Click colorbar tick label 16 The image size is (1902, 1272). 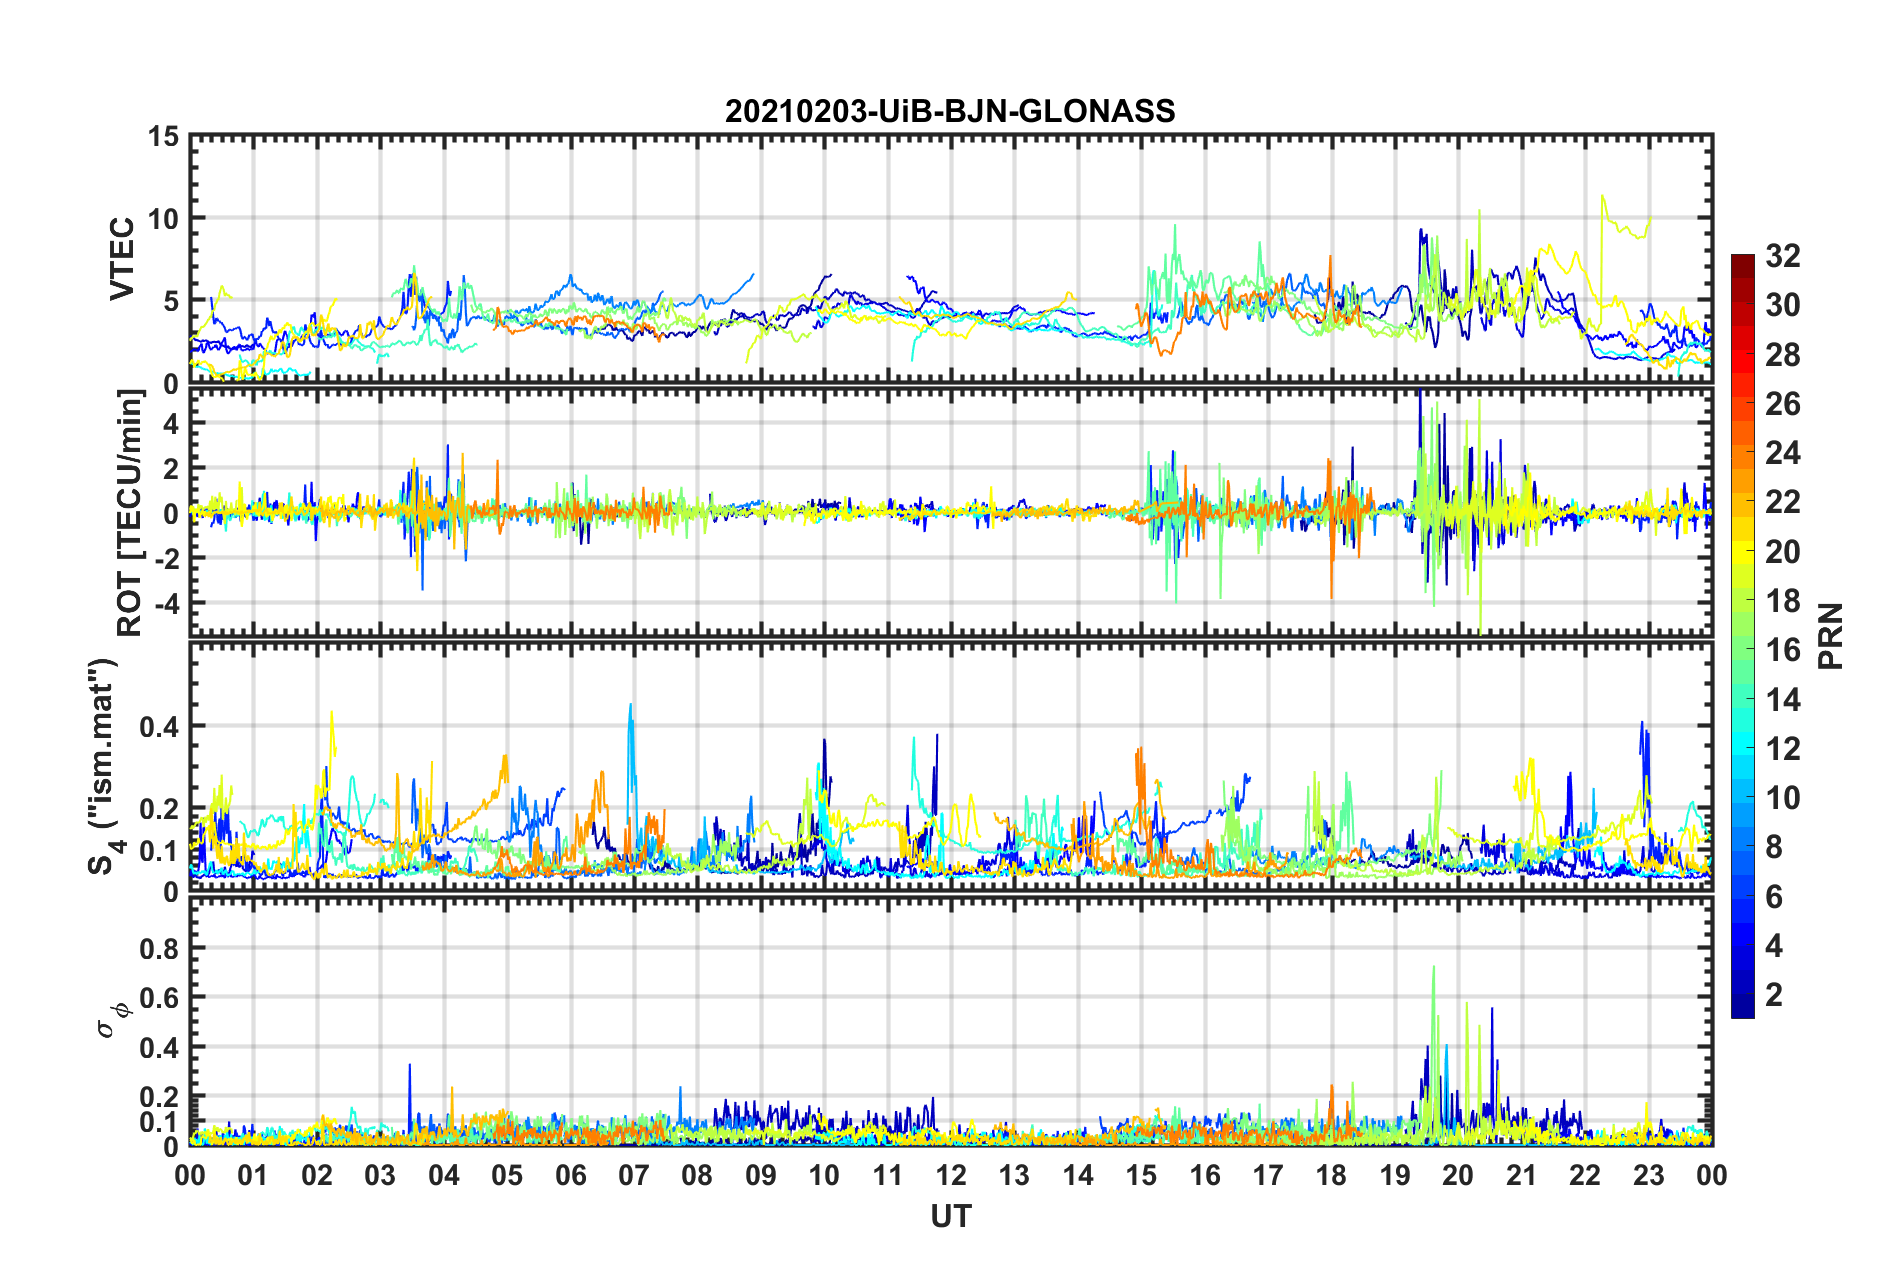tap(1783, 650)
